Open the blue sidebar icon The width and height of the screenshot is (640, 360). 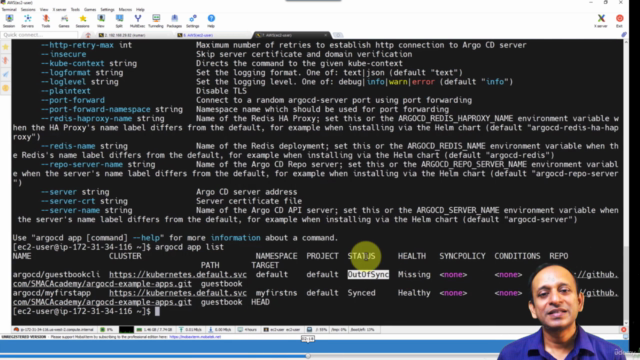pyautogui.click(x=5, y=74)
